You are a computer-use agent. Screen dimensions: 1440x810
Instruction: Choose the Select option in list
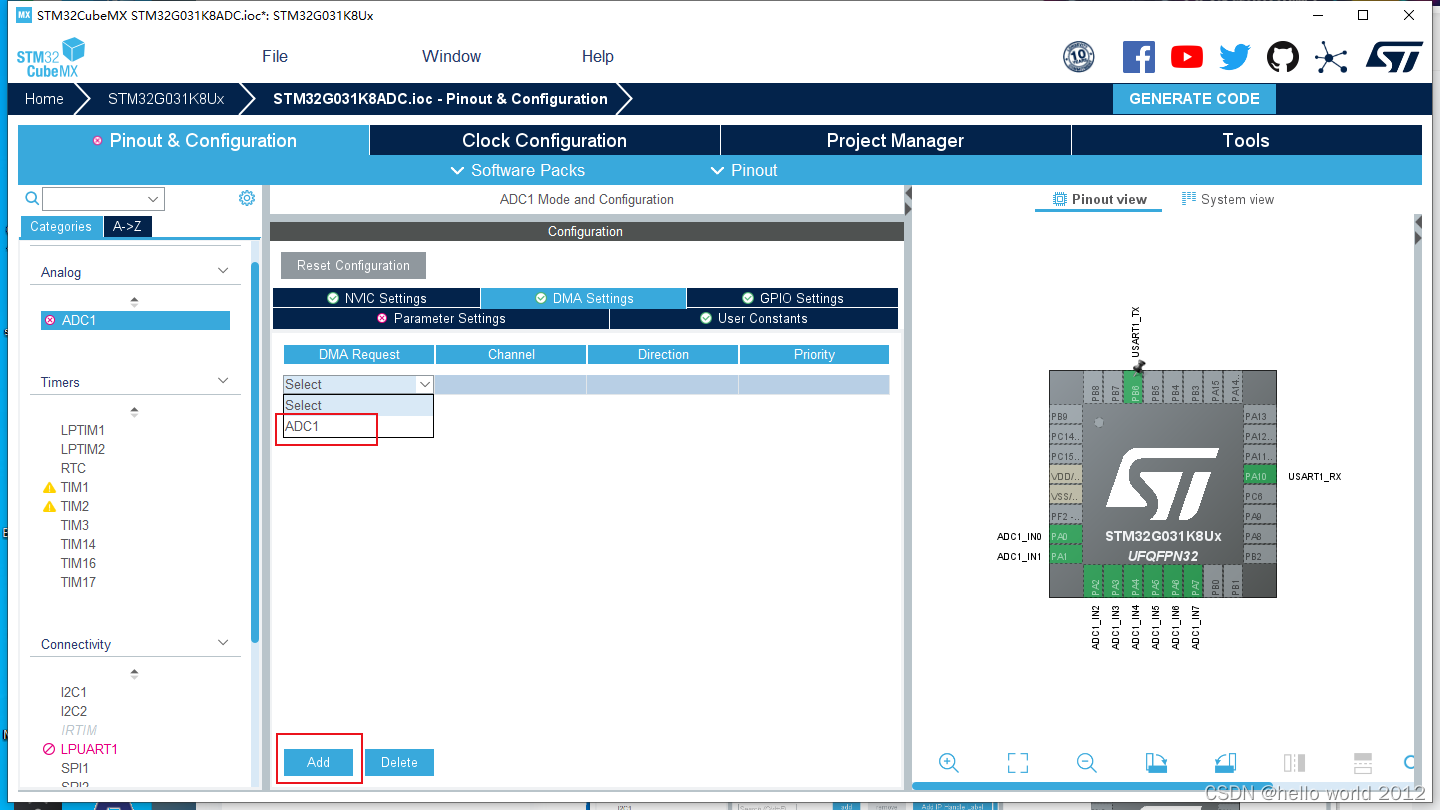pyautogui.click(x=359, y=405)
